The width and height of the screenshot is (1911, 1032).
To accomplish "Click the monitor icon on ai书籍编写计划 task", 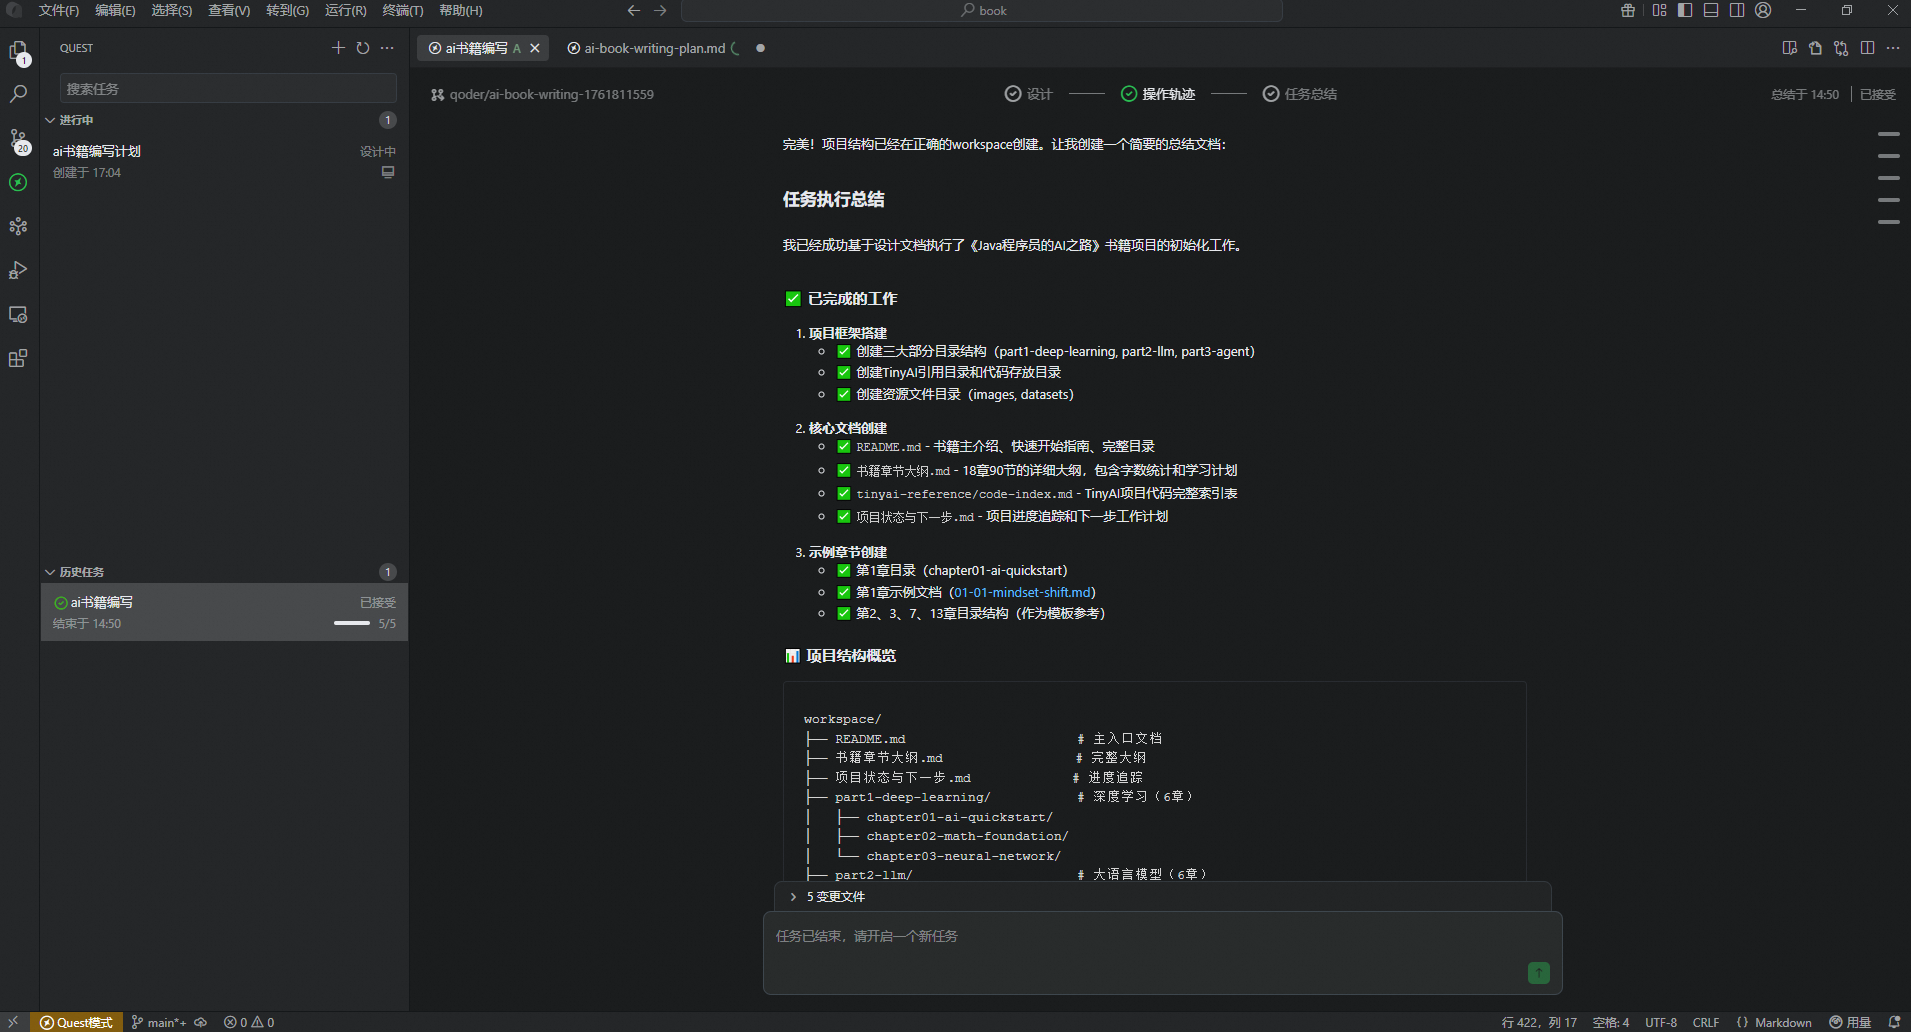I will coord(388,172).
